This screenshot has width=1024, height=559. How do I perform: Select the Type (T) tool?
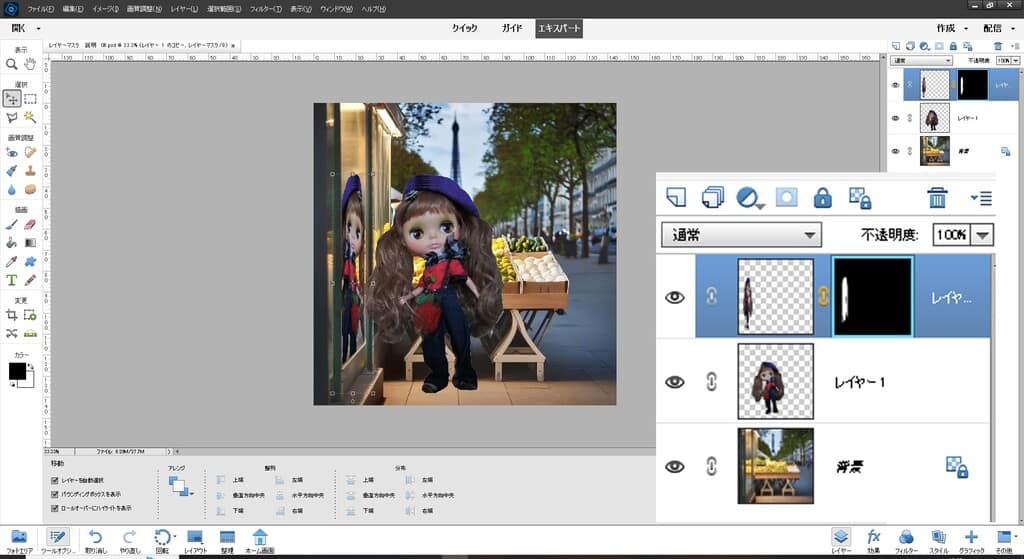pyautogui.click(x=12, y=279)
